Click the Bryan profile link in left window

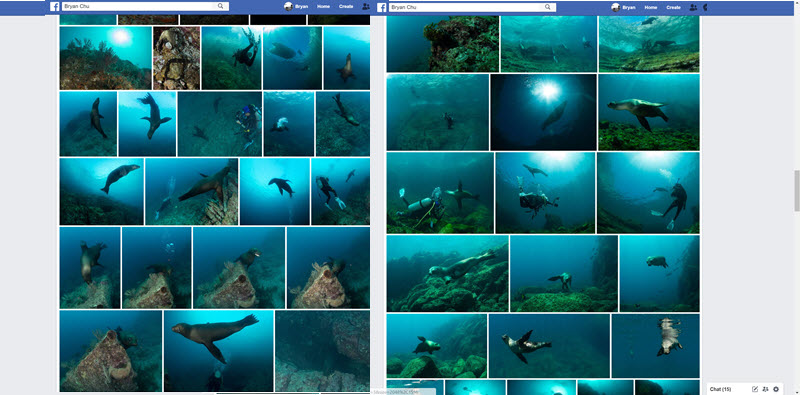pyautogui.click(x=302, y=7)
